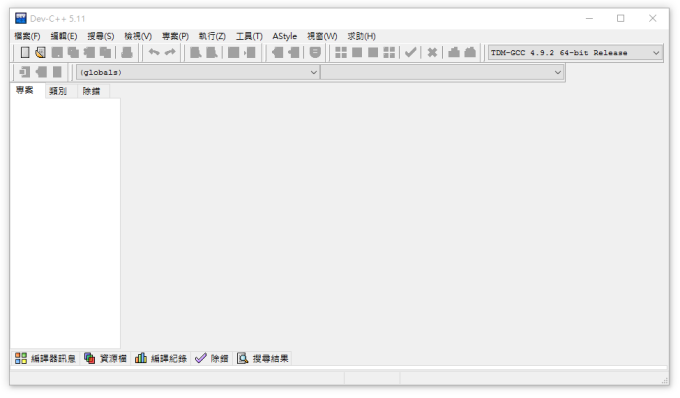
Task: Click the Compile and Run toolbar icon
Action: click(373, 53)
